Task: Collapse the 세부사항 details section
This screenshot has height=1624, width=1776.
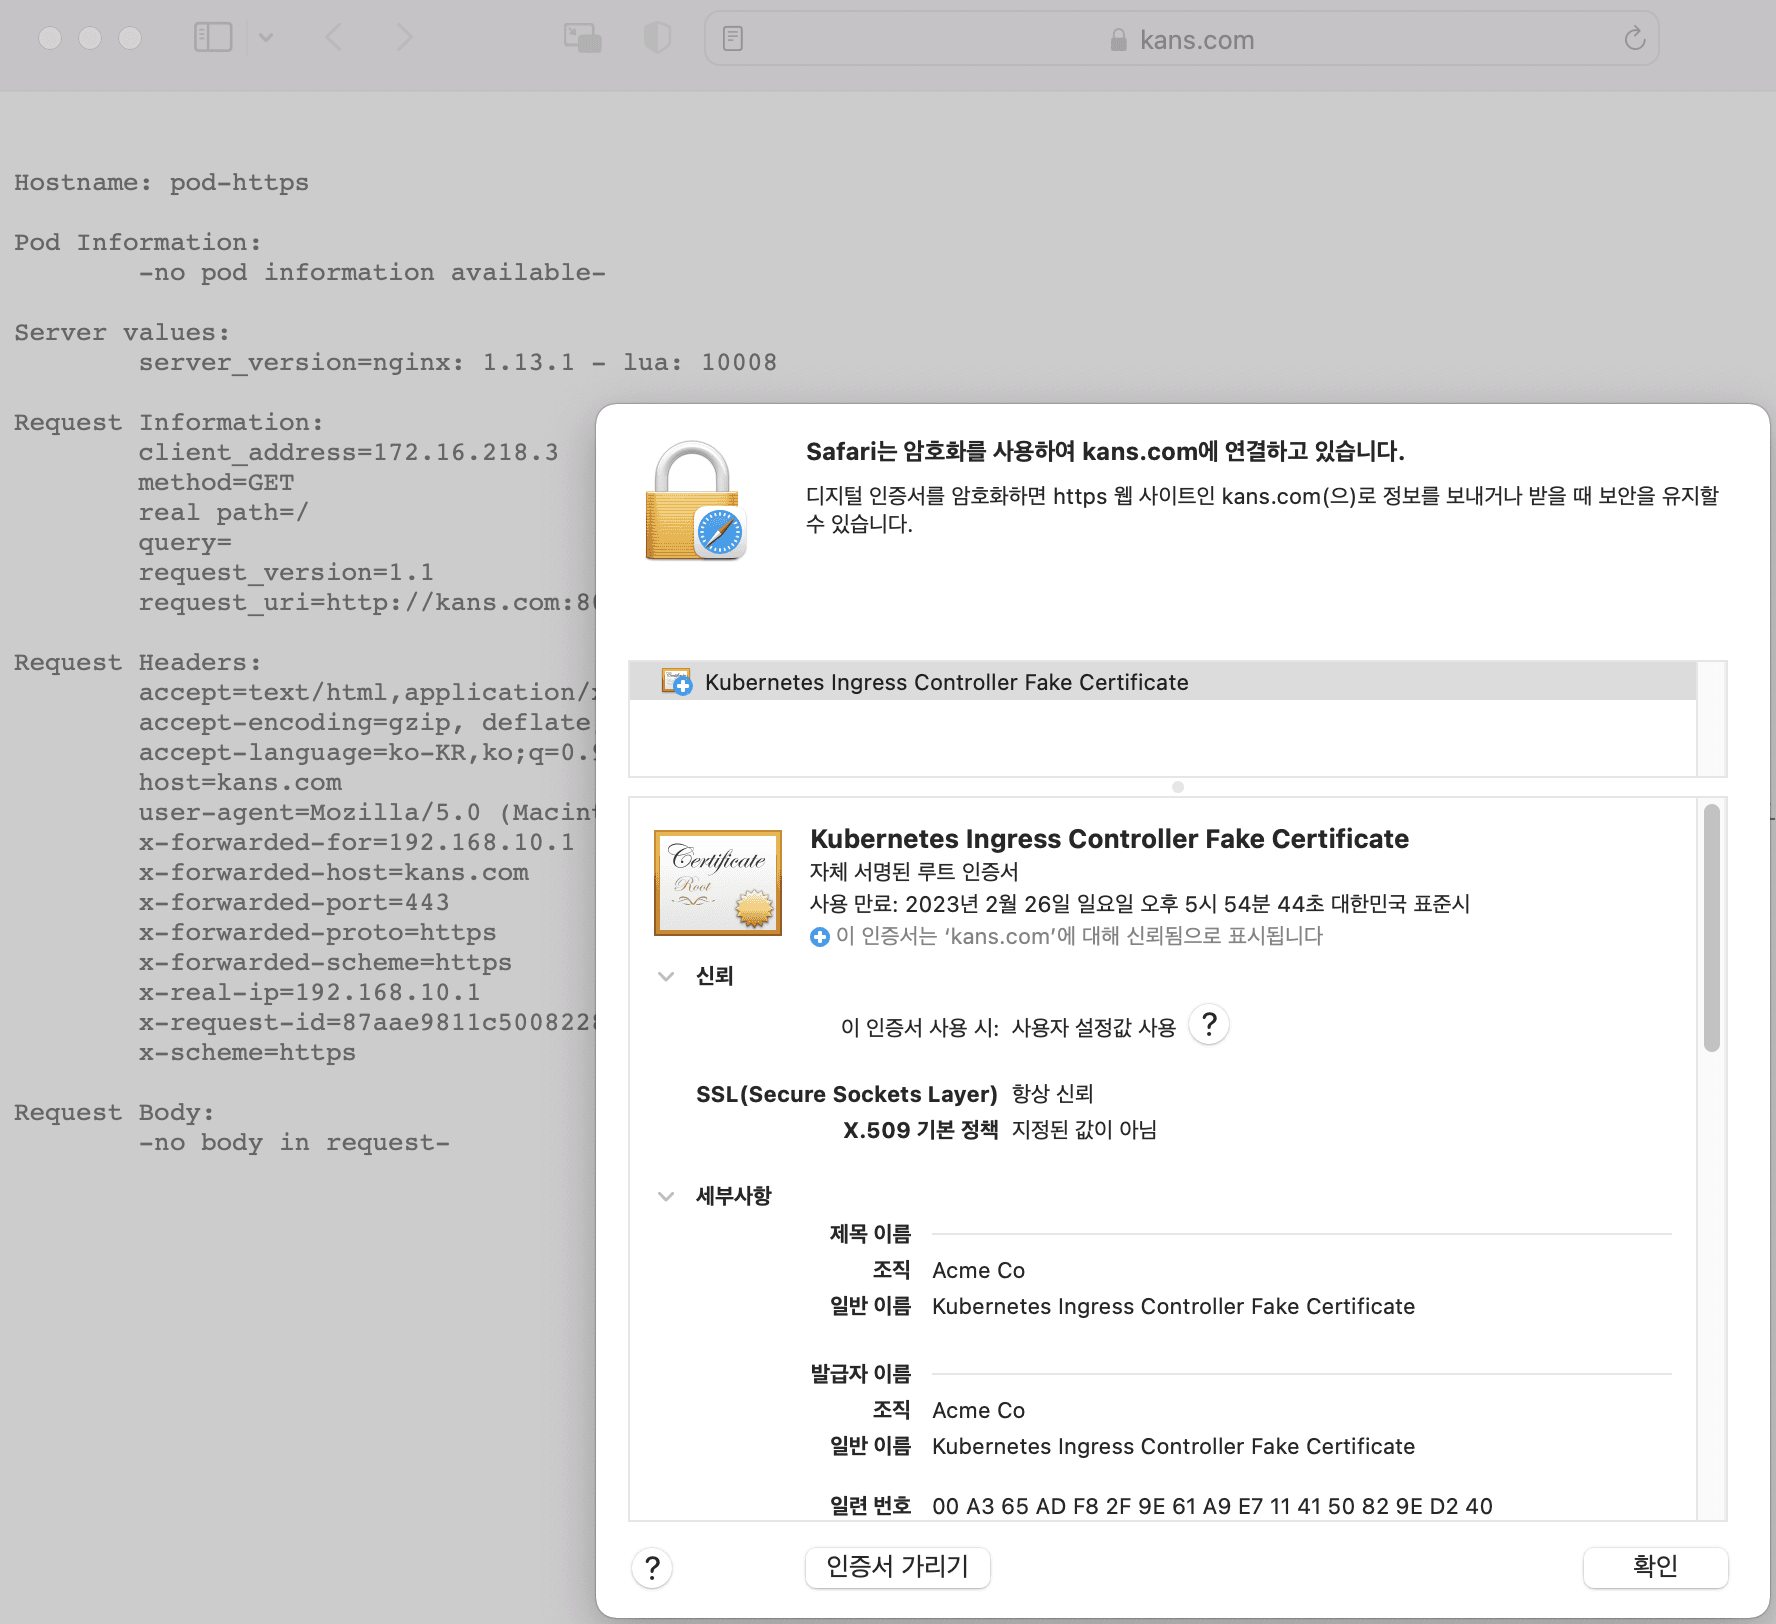Action: pyautogui.click(x=666, y=1196)
